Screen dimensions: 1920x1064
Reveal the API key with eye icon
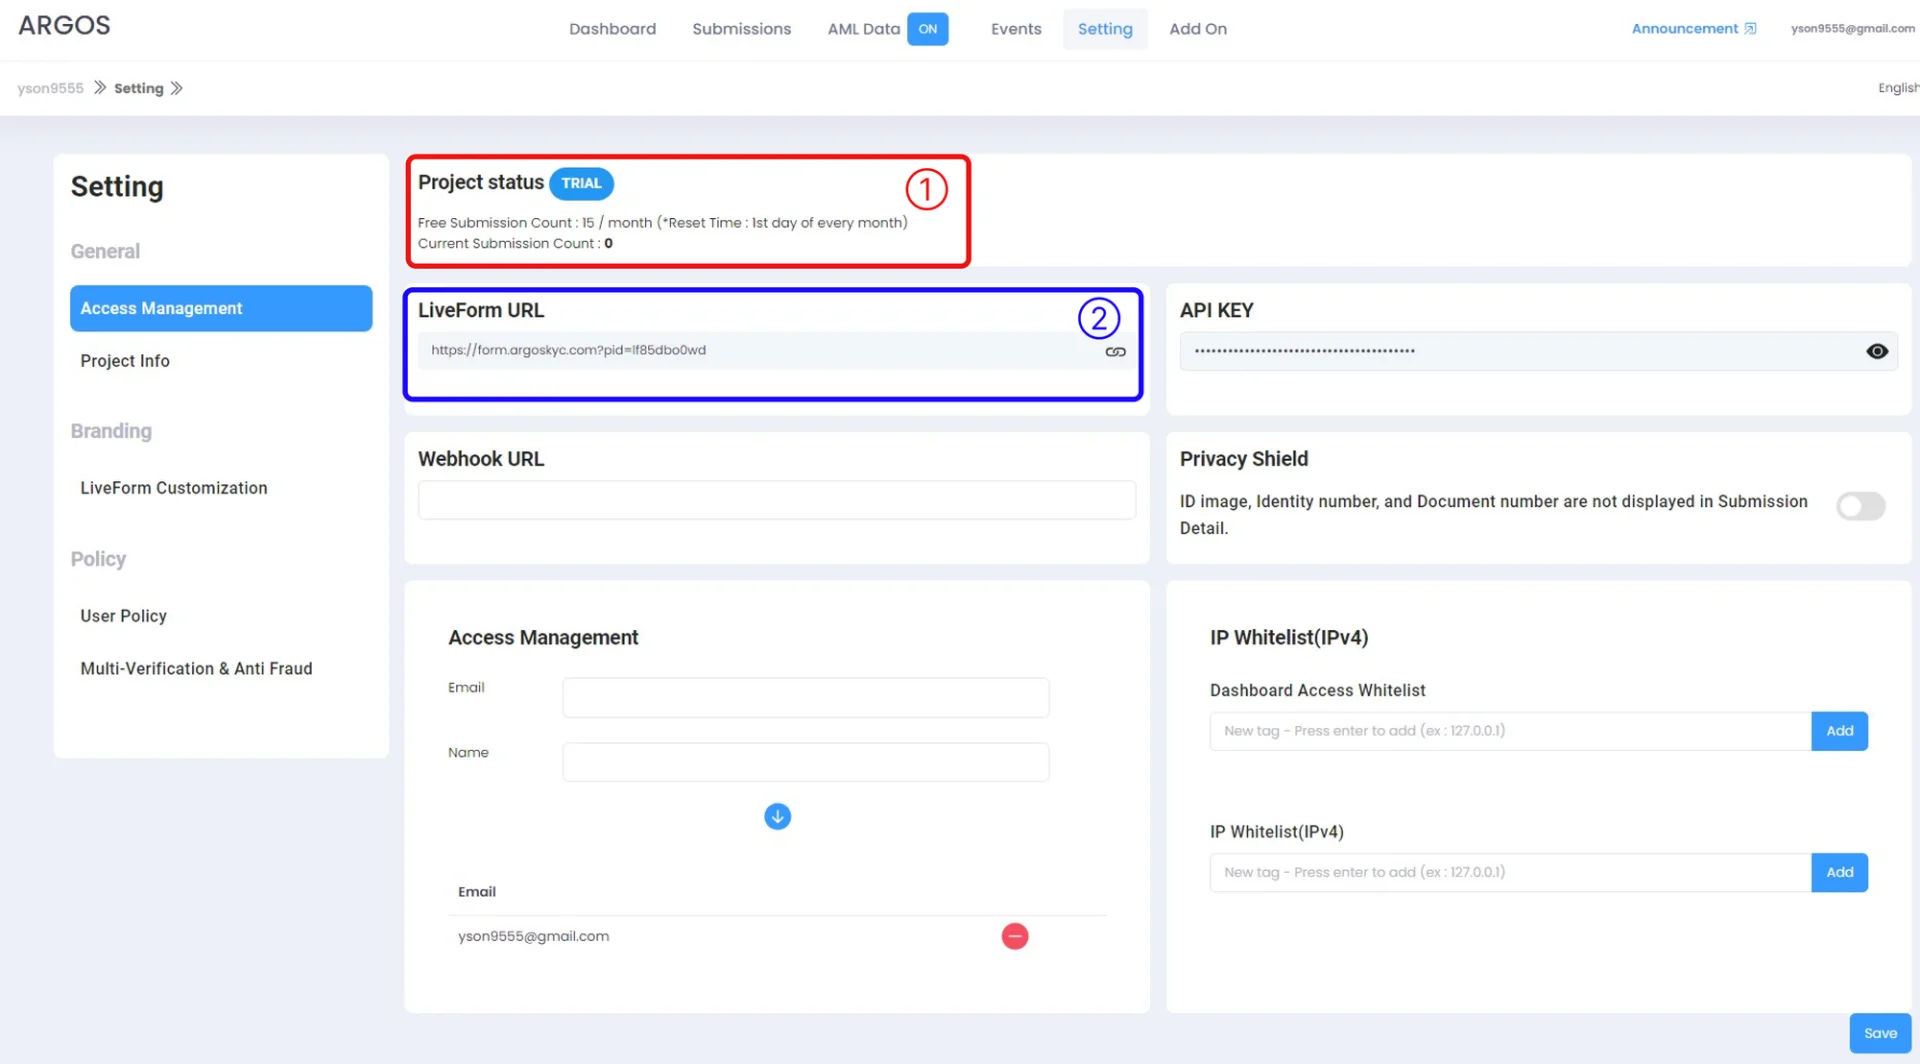(1877, 351)
